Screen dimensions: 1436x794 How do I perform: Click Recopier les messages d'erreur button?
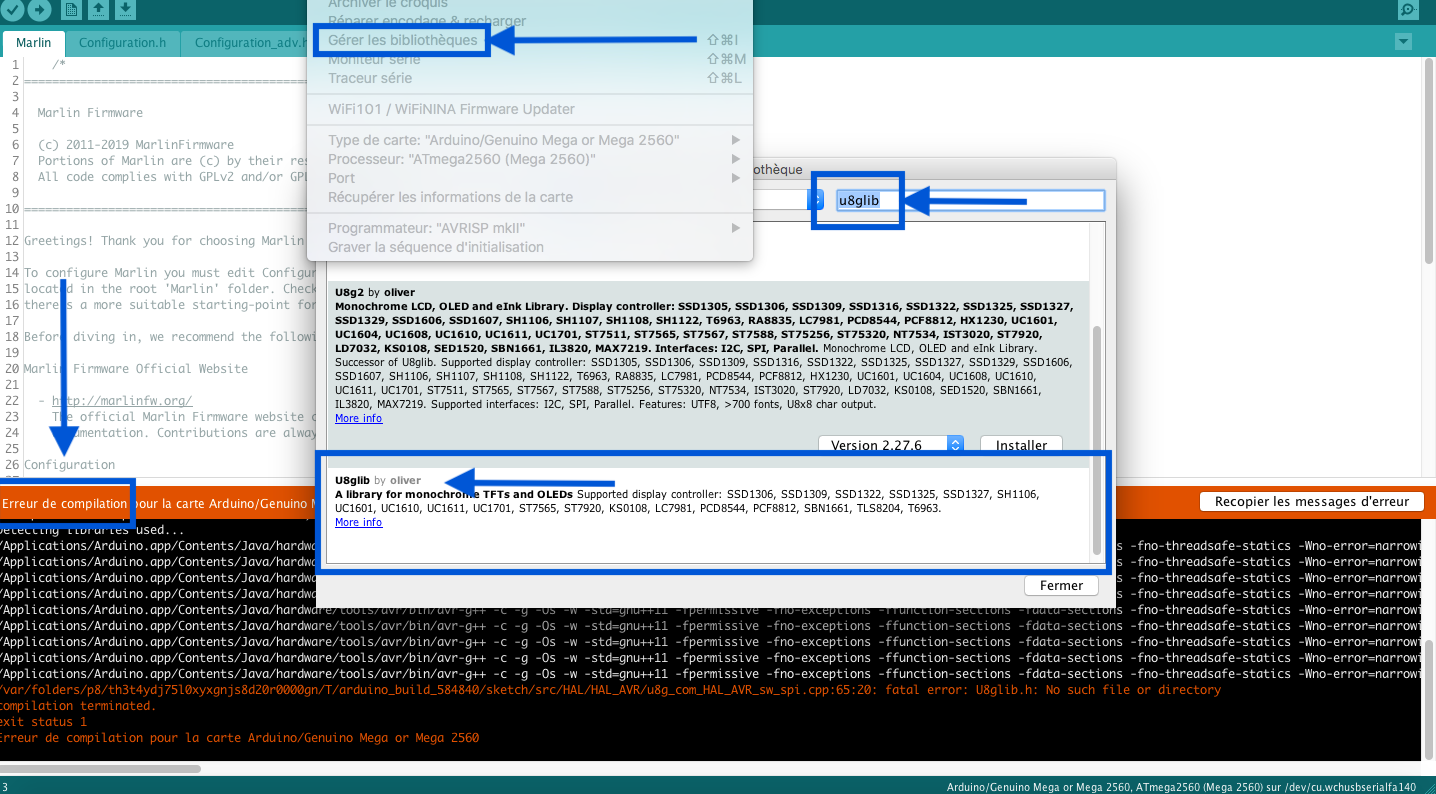[1310, 501]
